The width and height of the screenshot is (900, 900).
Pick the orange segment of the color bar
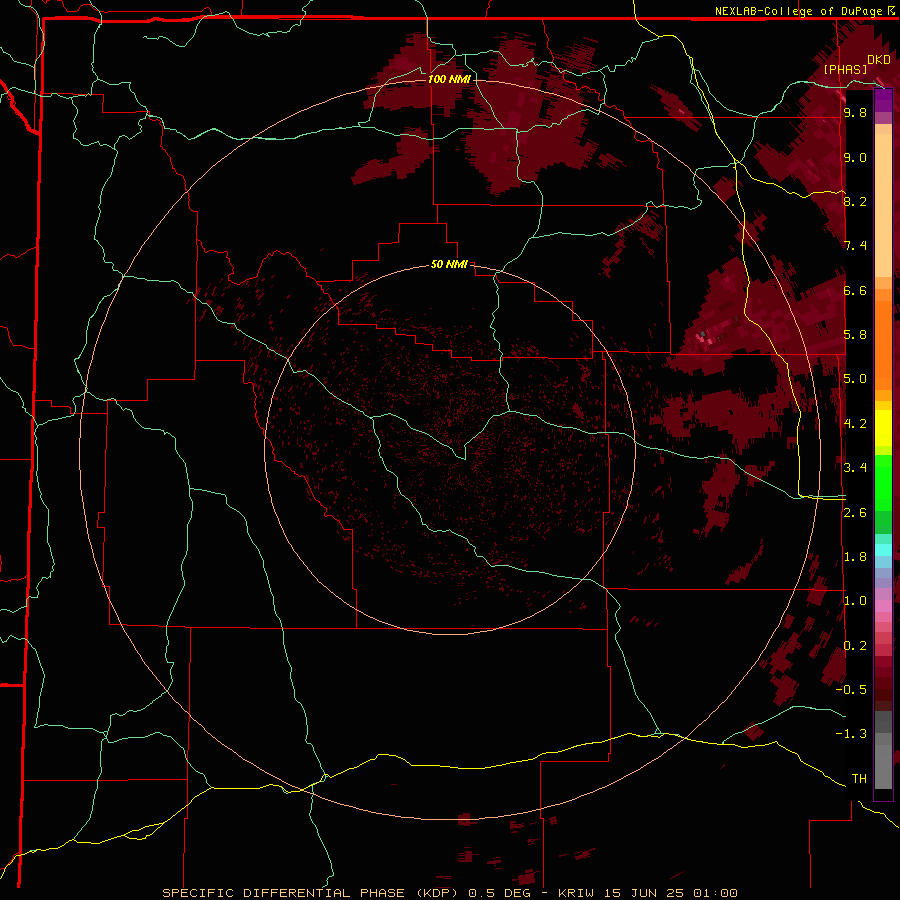pos(883,344)
